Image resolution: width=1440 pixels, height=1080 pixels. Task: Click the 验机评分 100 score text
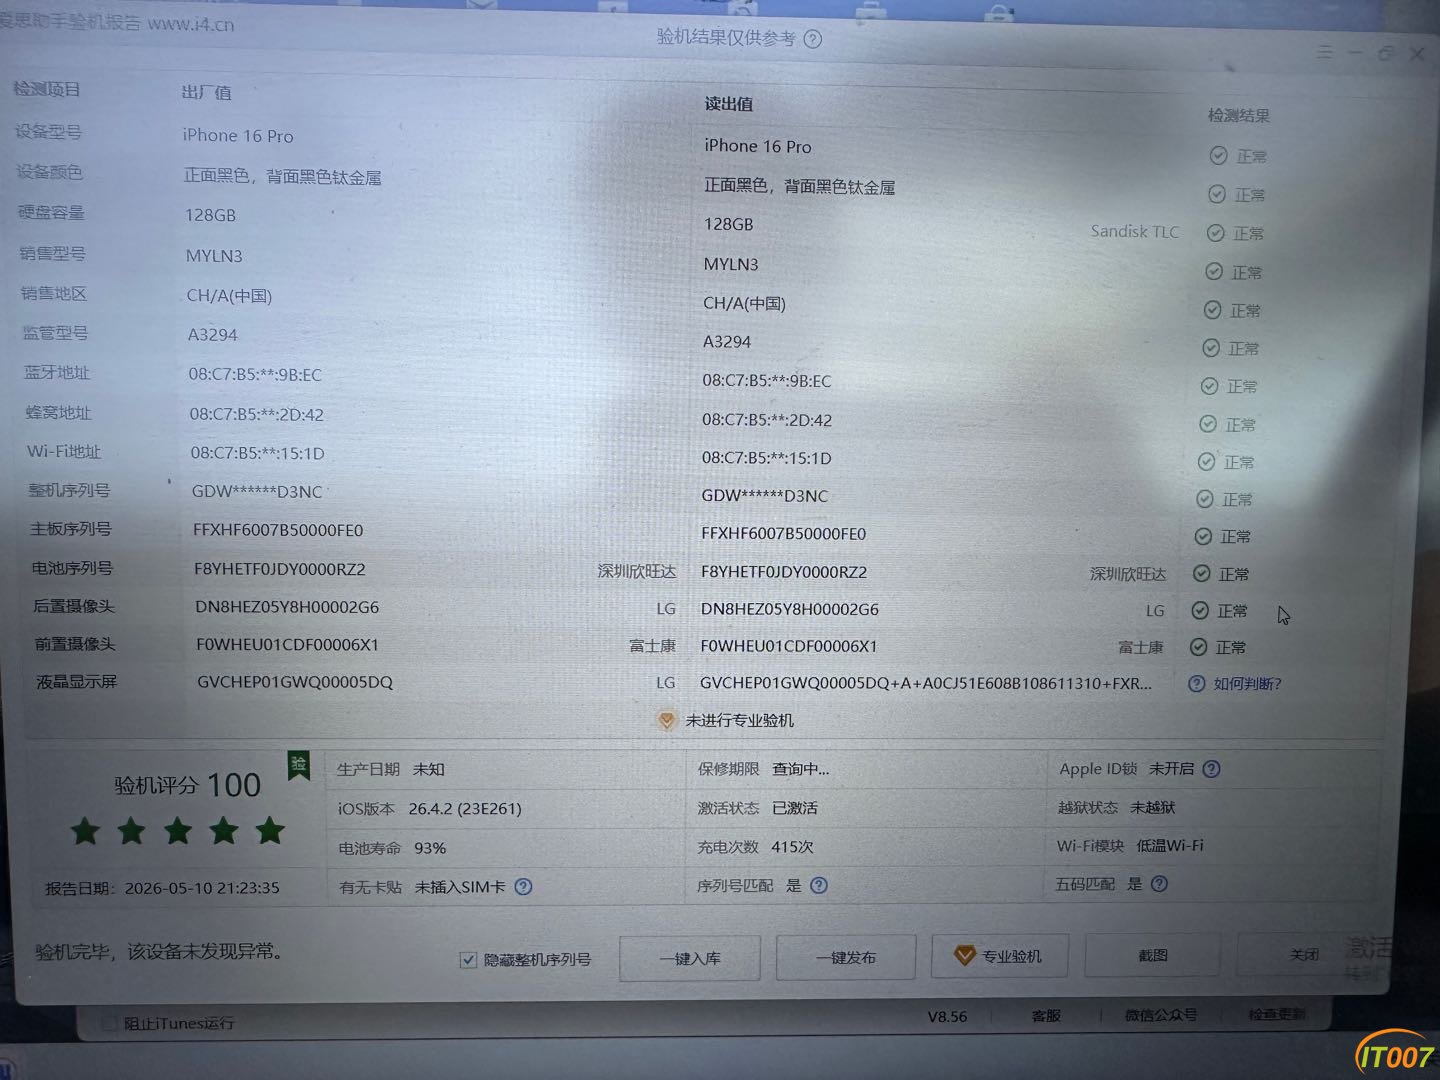187,785
